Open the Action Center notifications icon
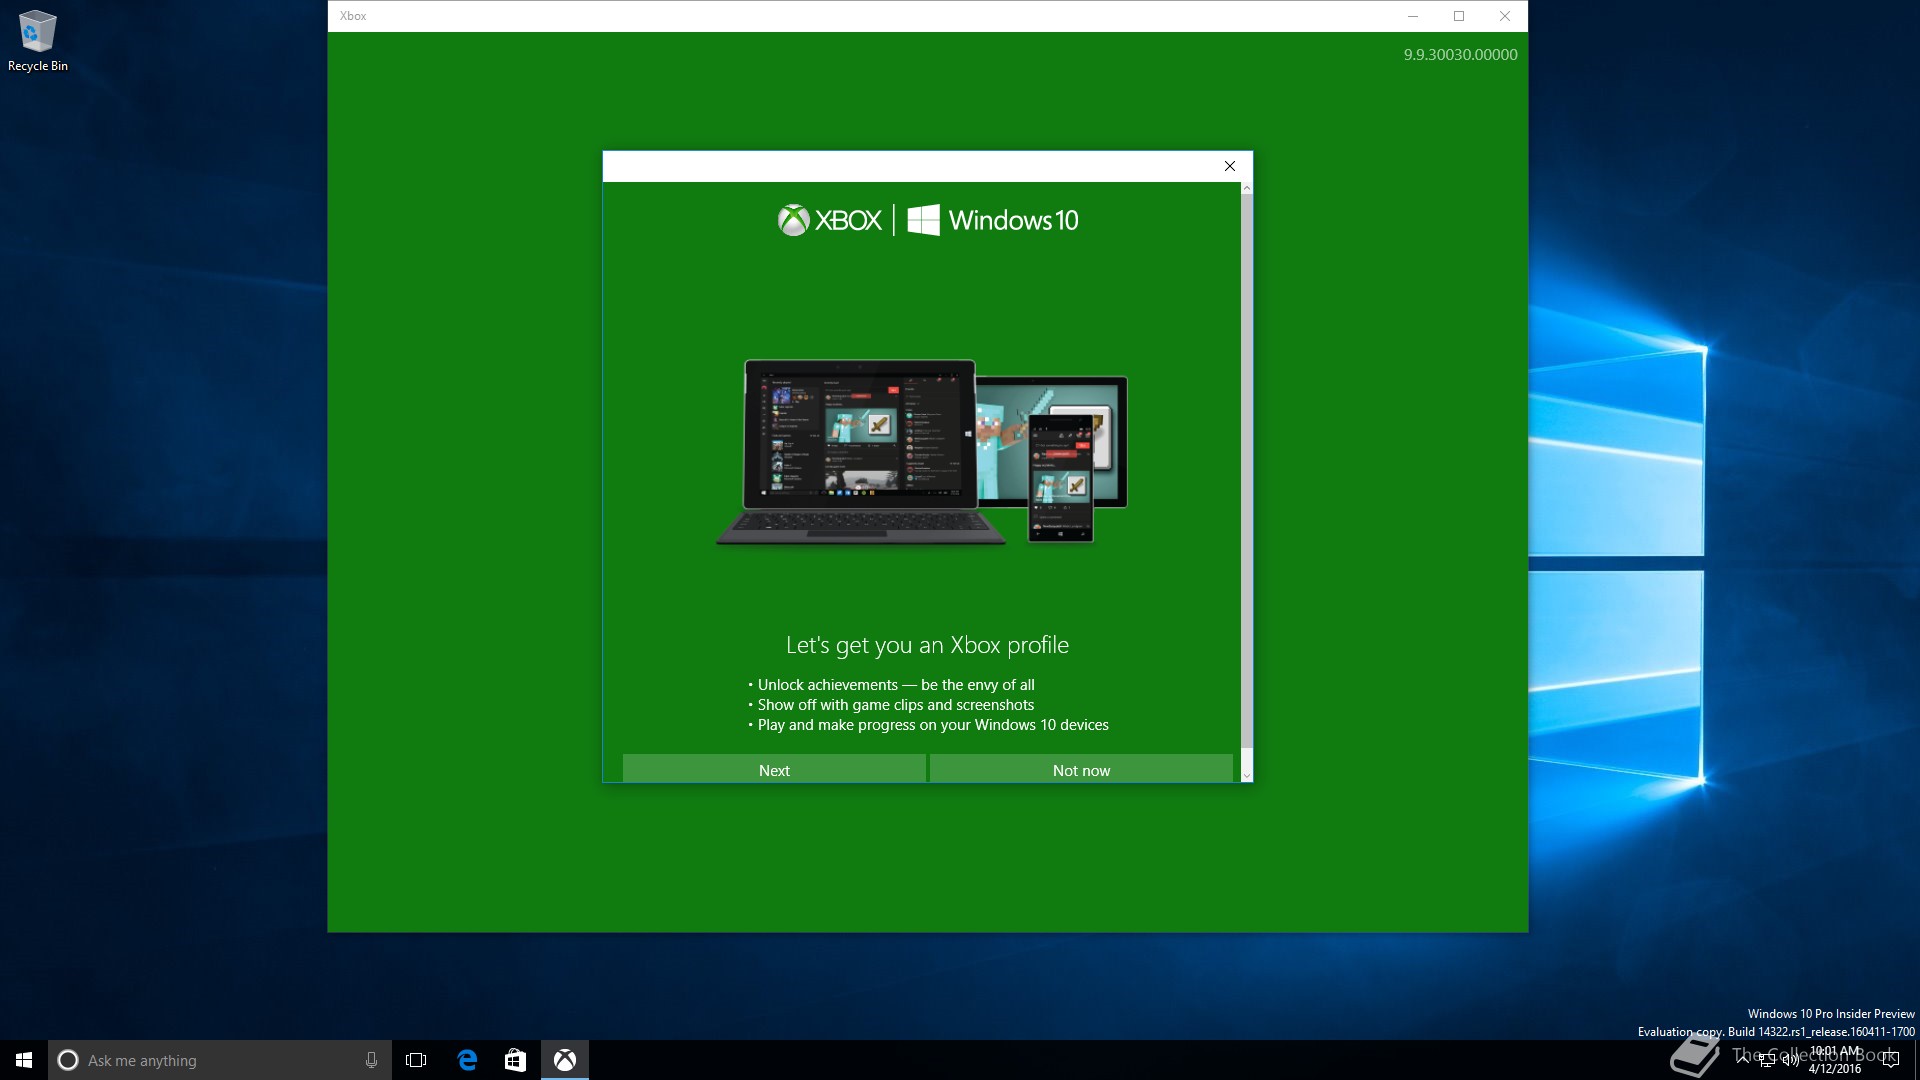1920x1080 pixels. pyautogui.click(x=1890, y=1060)
